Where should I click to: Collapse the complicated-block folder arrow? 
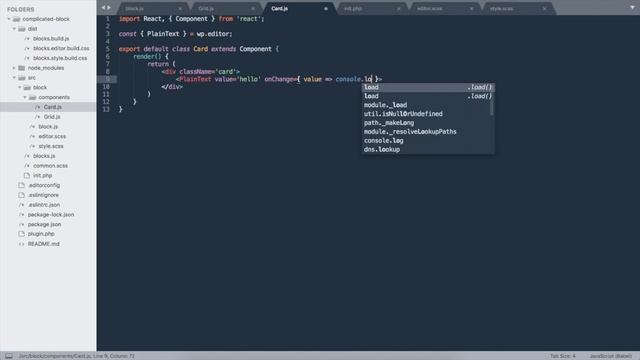[x=9, y=19]
